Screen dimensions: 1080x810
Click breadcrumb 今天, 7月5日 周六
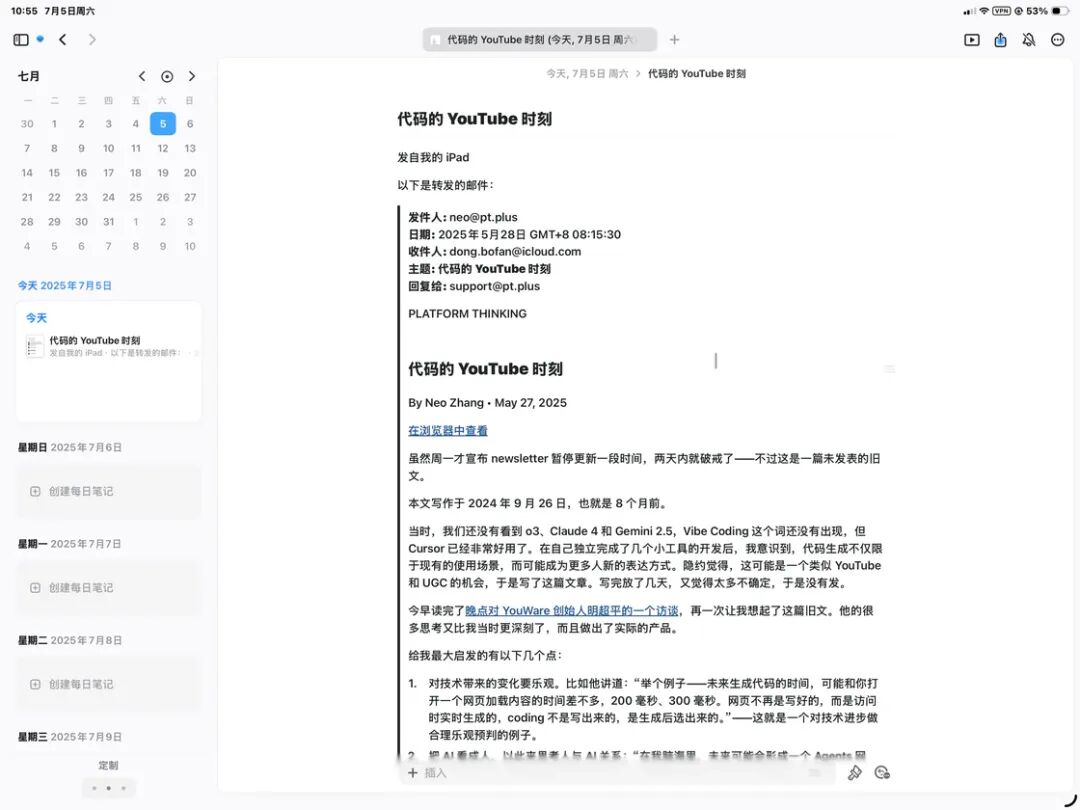[x=588, y=74]
